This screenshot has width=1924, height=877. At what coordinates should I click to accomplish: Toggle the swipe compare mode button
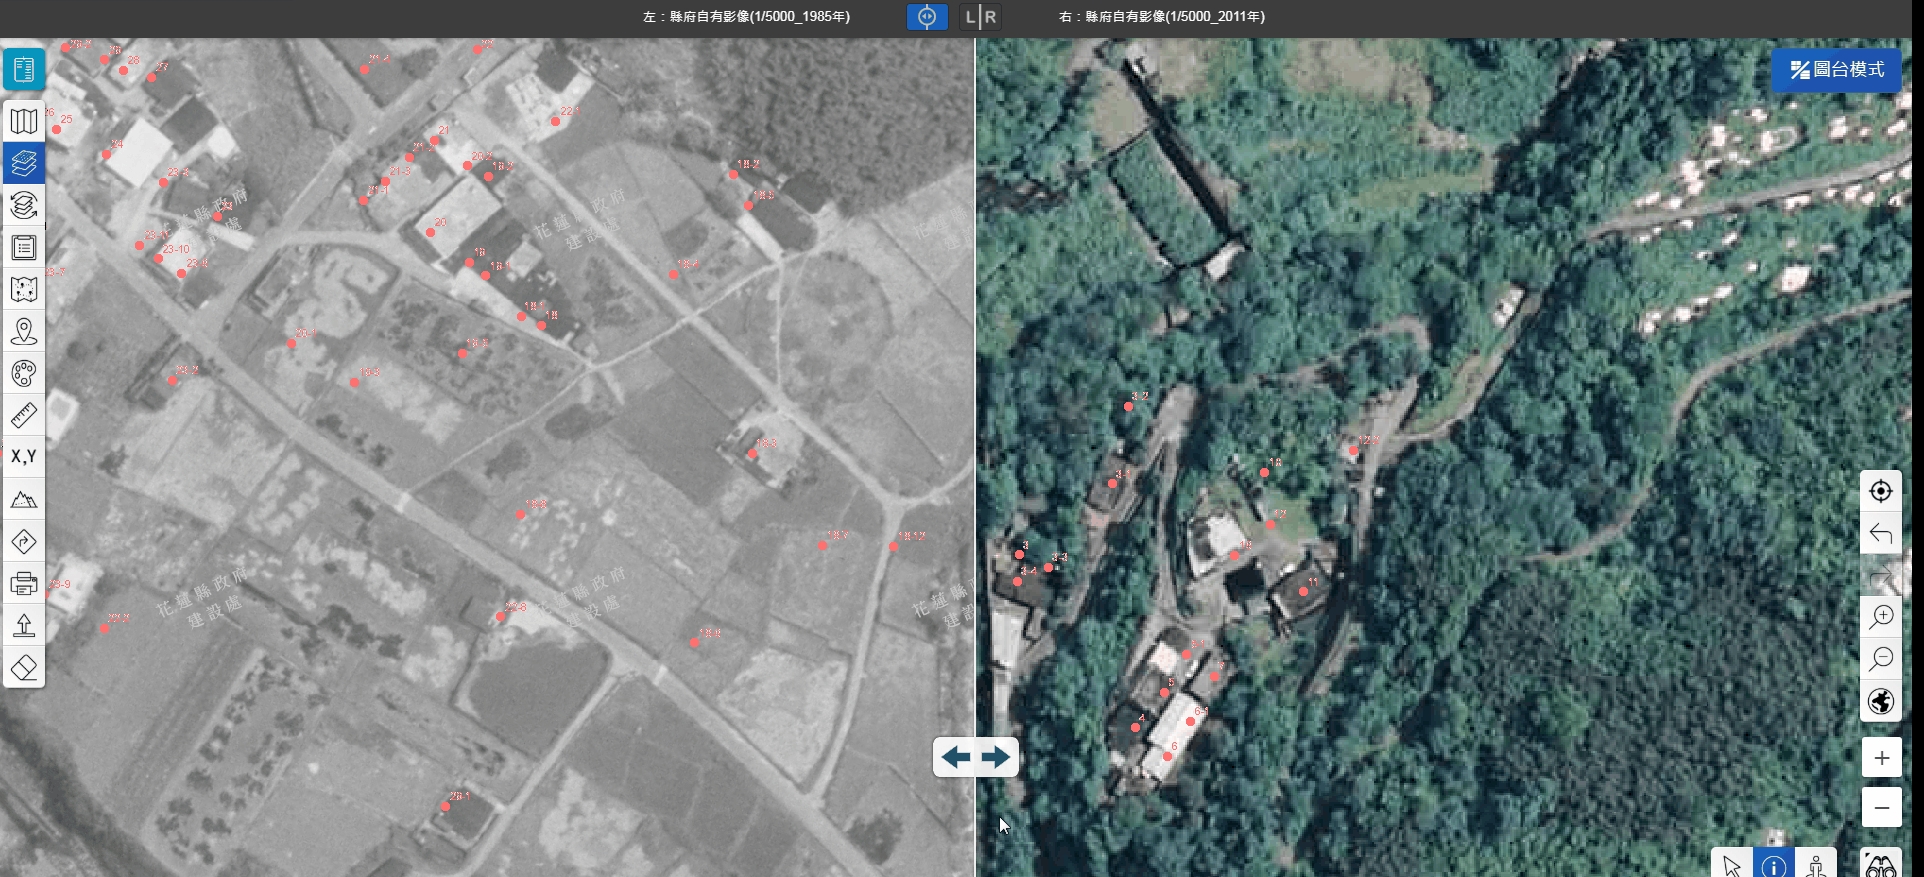926,17
